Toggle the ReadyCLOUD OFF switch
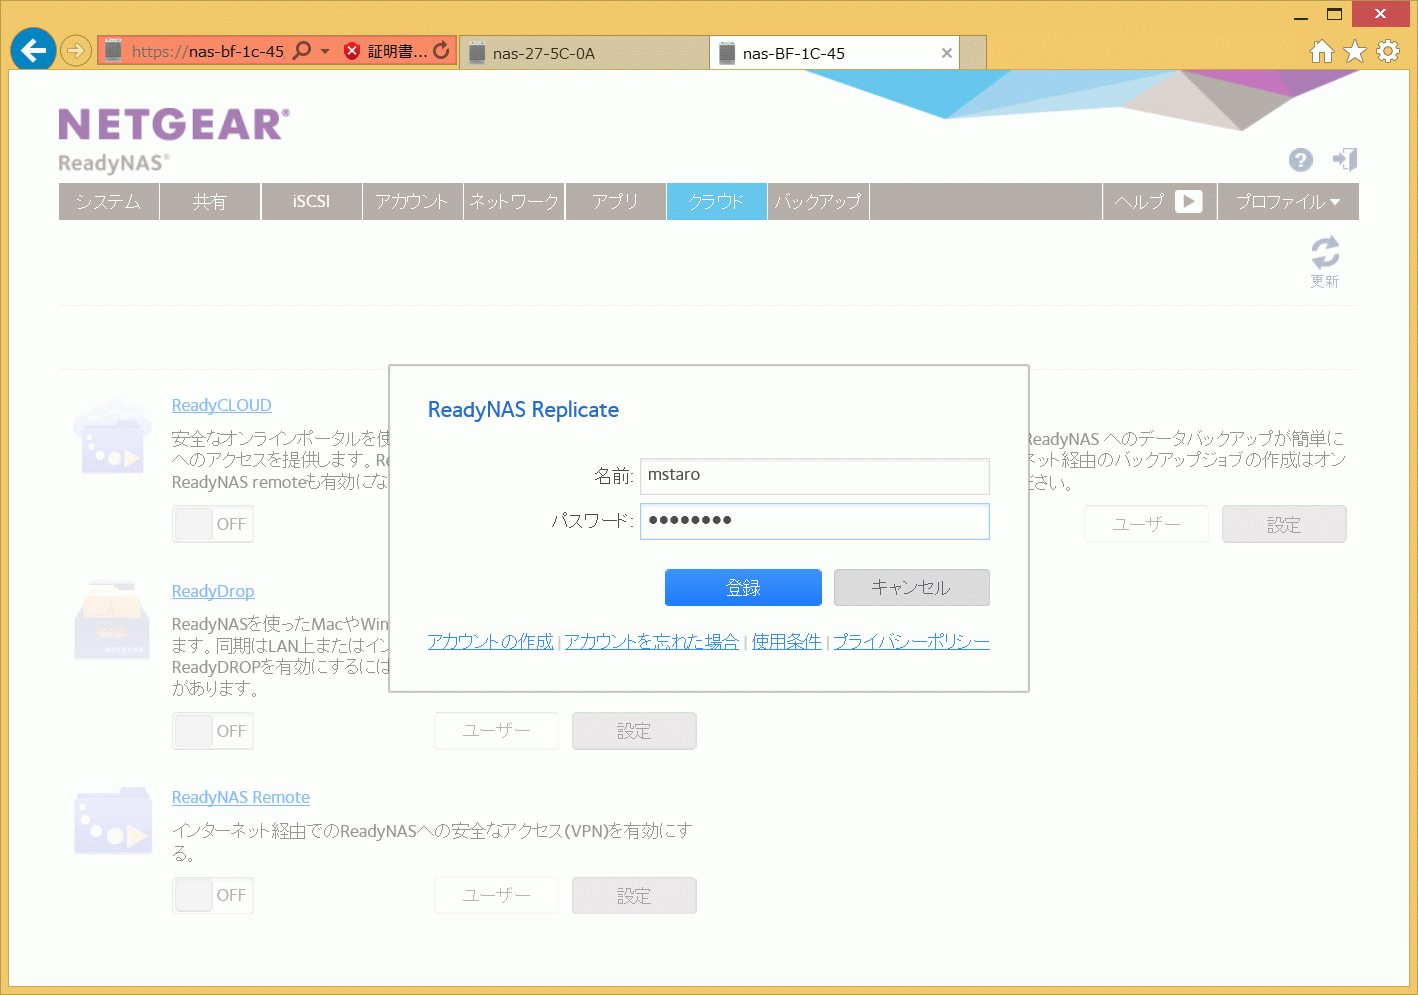 [x=212, y=524]
